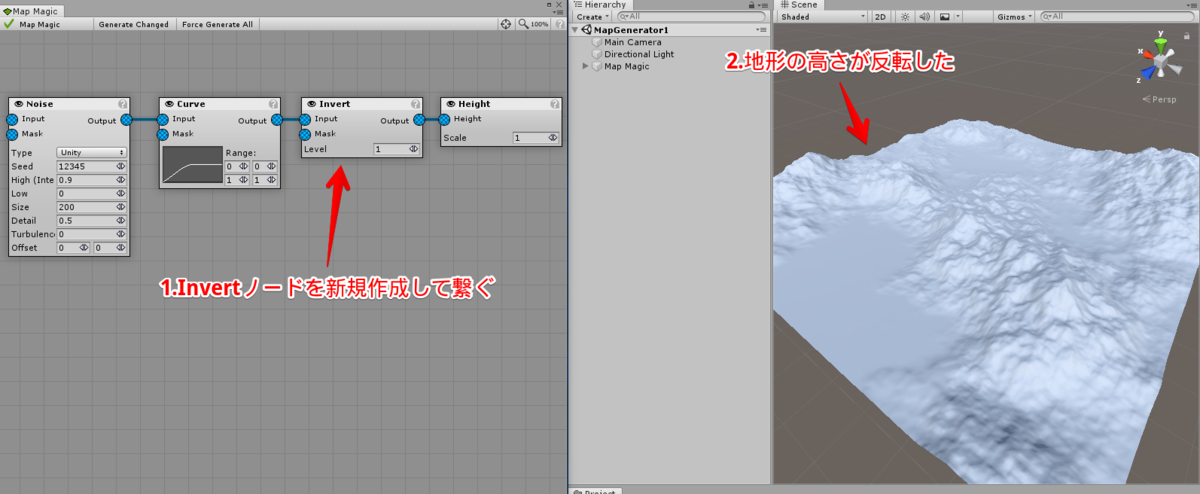Open Map Magic toolbar help icon
Viewport: 1200px width, 494px height.
click(x=558, y=23)
